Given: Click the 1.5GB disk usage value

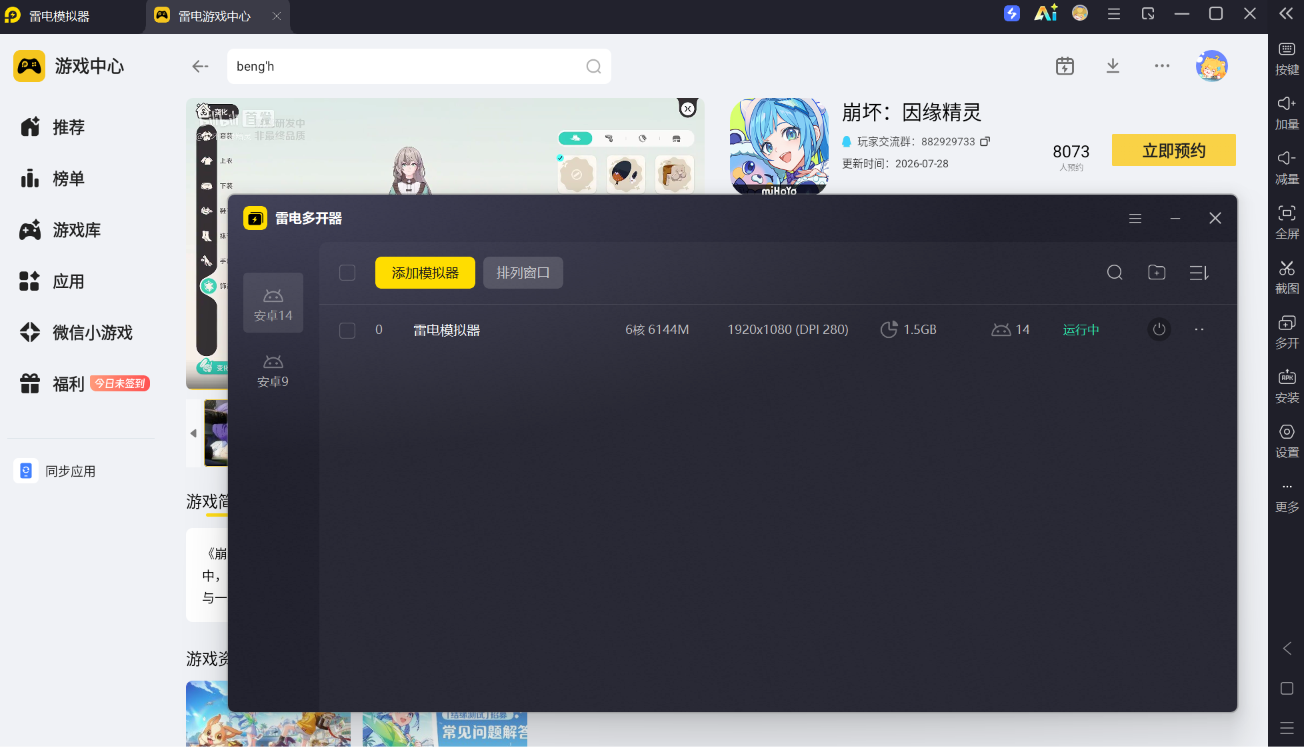Looking at the screenshot, I should click(x=920, y=330).
